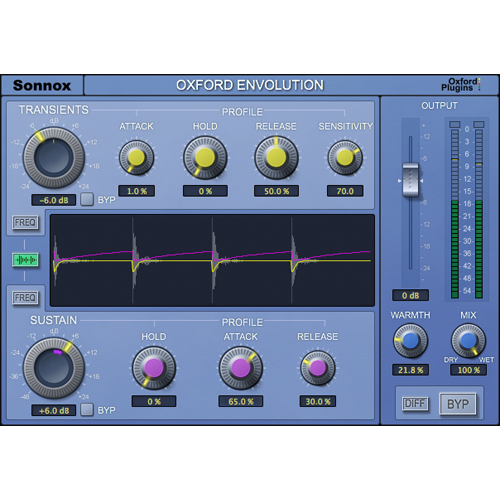Click the Sensitivity knob
The height and width of the screenshot is (500, 500).
[345, 158]
